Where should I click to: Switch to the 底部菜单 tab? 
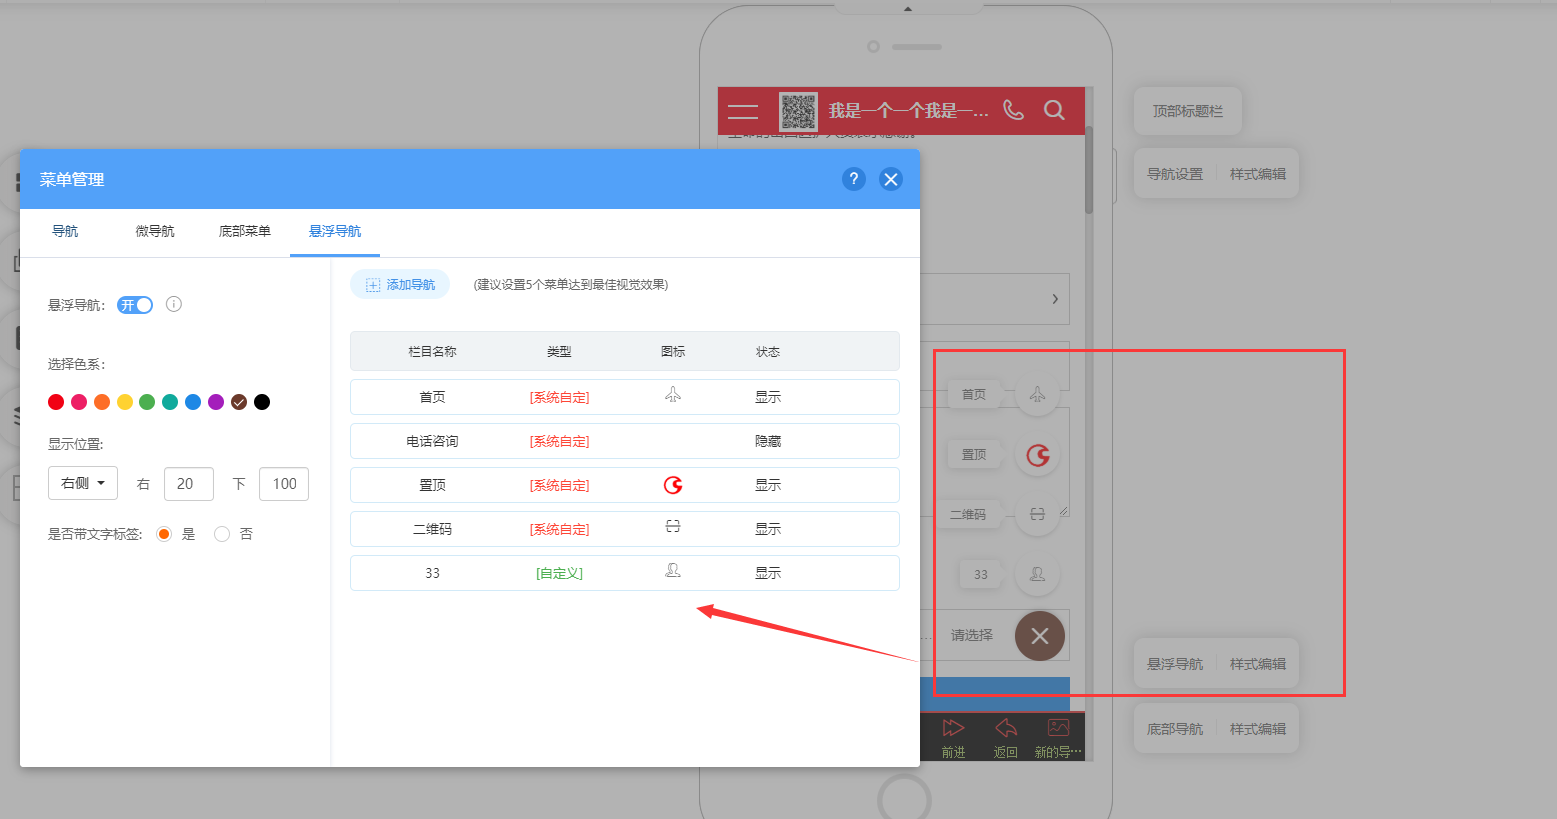click(245, 231)
